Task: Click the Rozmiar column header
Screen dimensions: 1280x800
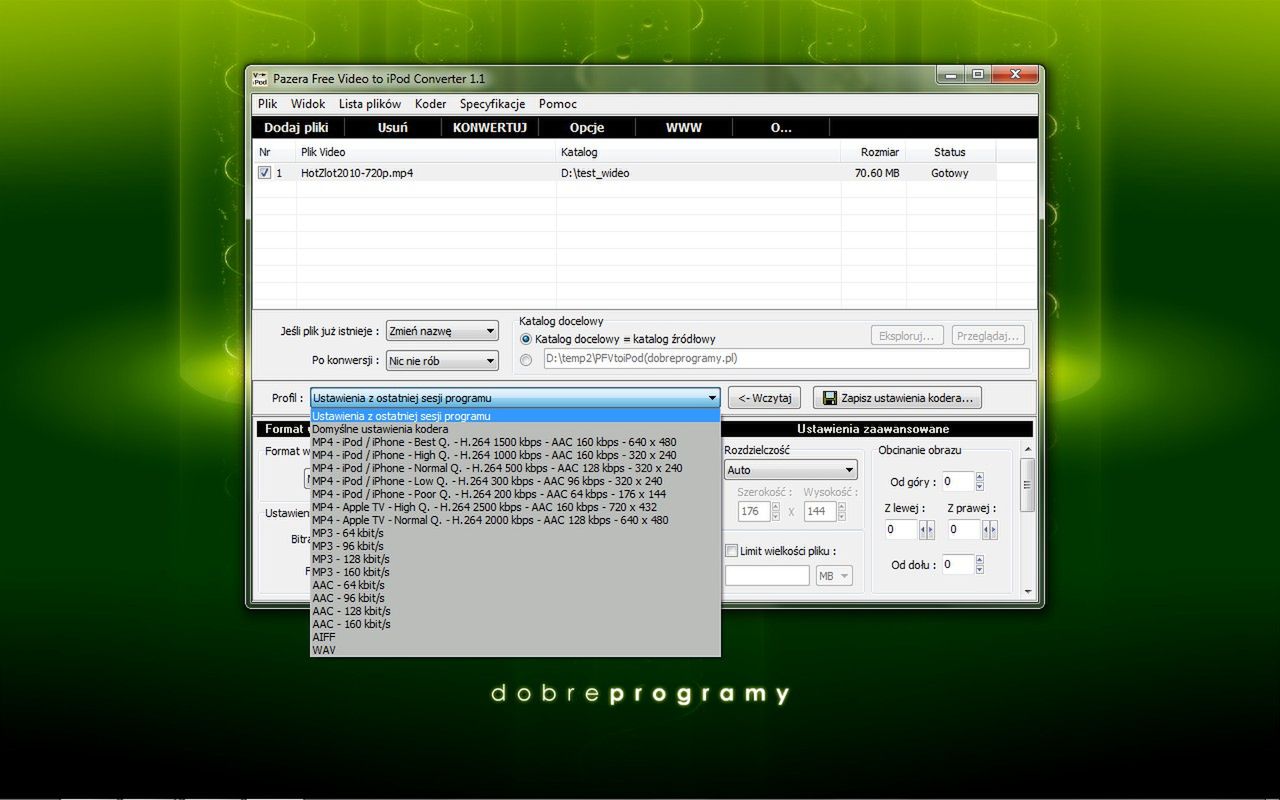Action: point(873,152)
